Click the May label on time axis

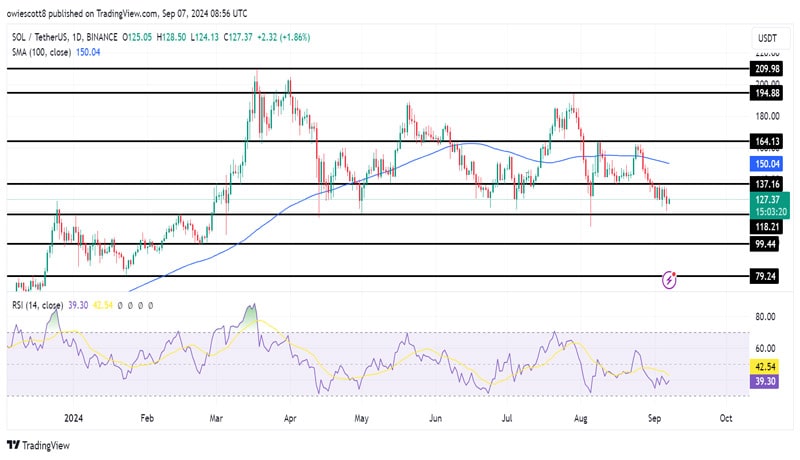361,418
